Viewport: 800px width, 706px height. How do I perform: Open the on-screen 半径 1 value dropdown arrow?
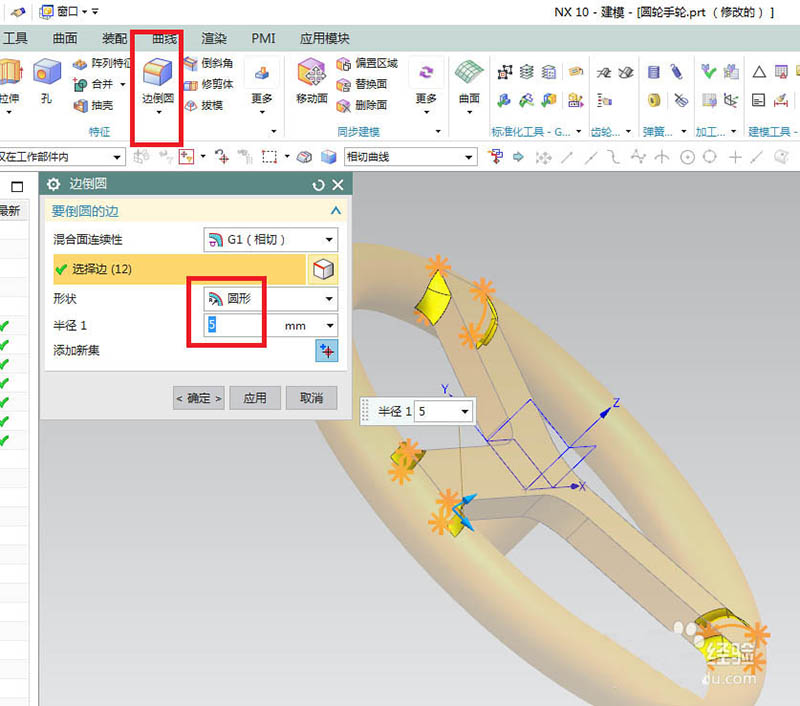click(x=465, y=411)
